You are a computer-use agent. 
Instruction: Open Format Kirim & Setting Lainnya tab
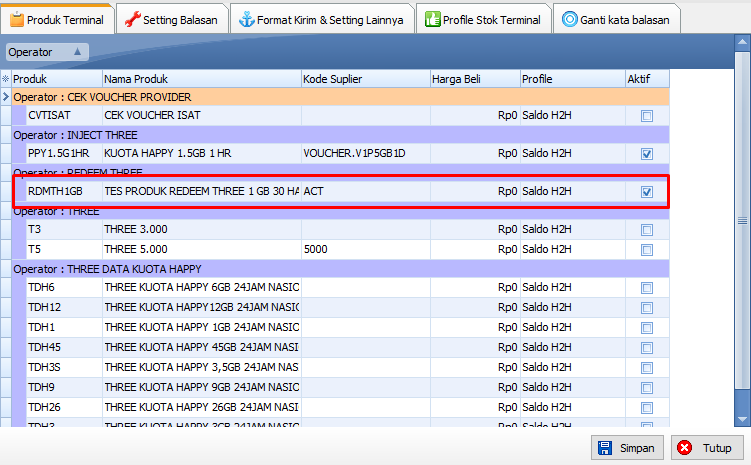coord(321,20)
